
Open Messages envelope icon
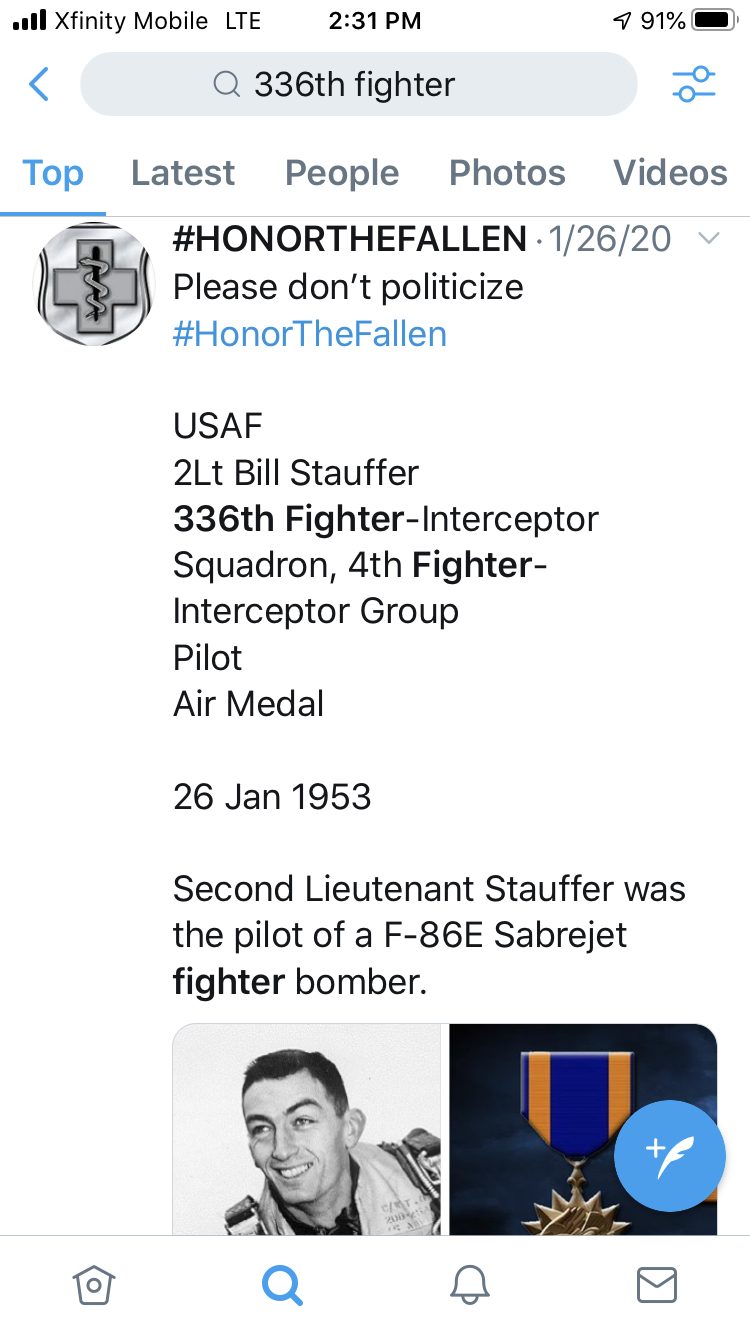(657, 1284)
